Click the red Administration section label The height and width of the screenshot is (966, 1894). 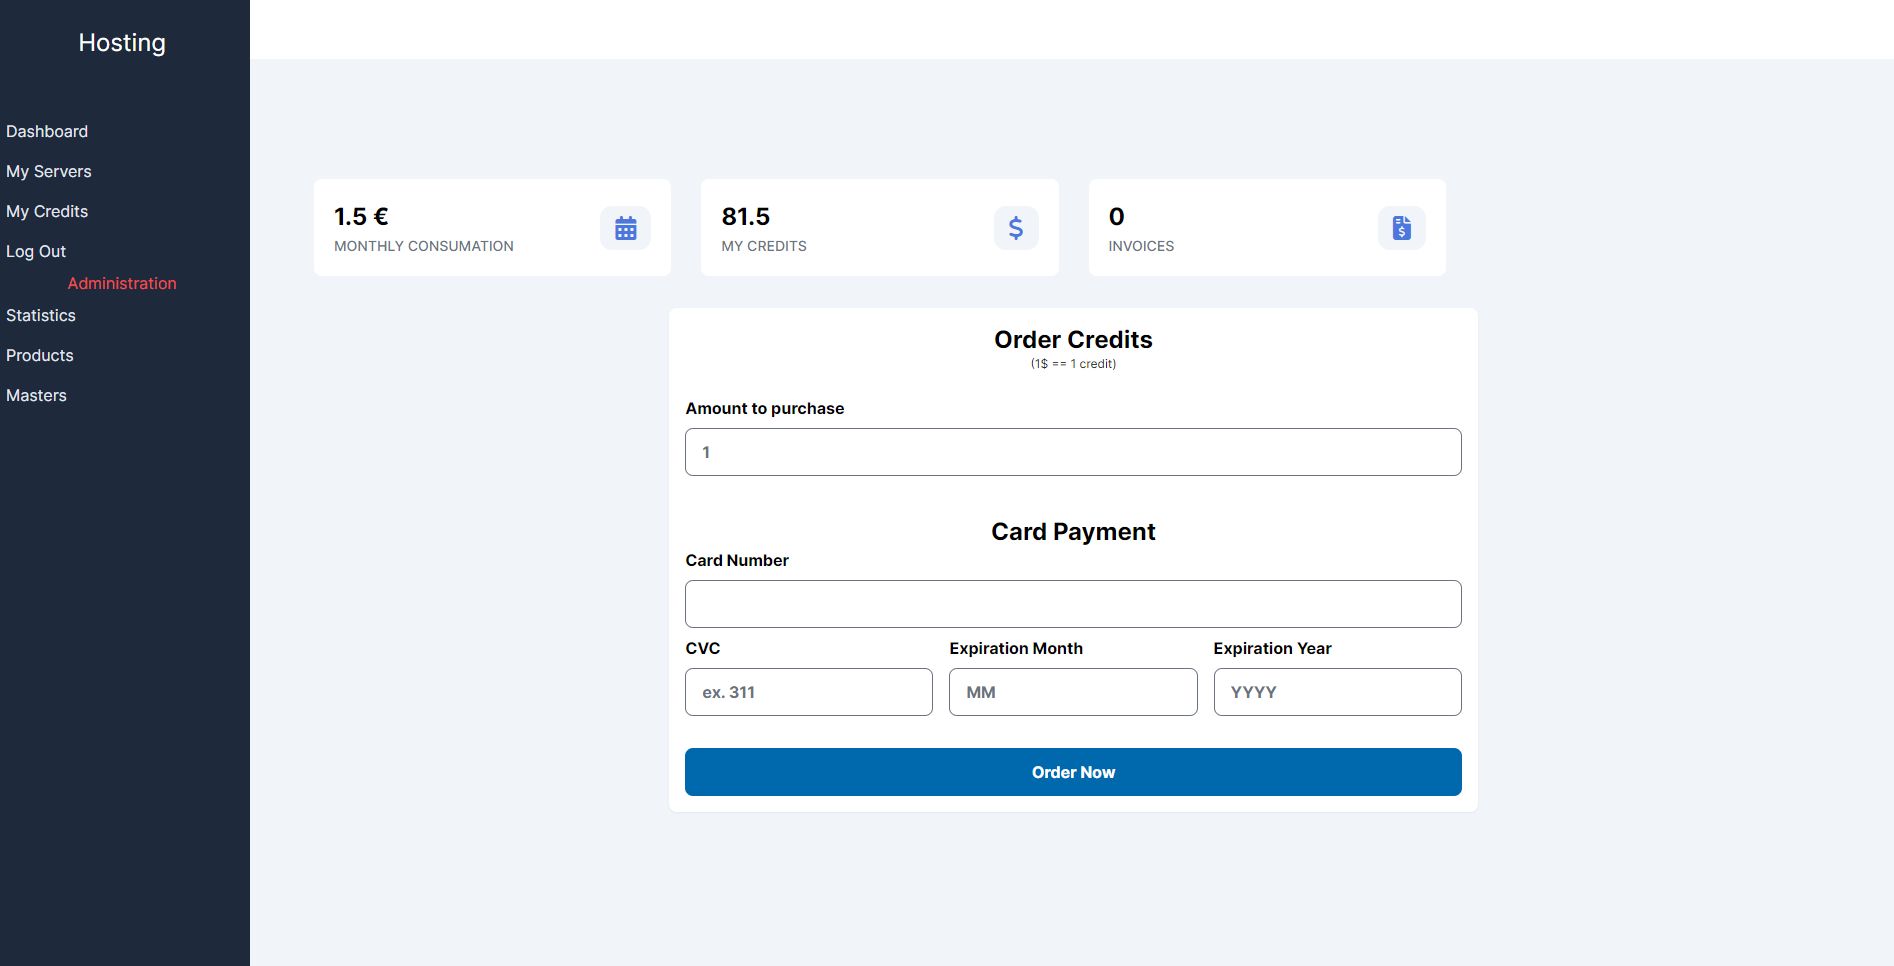pos(122,284)
